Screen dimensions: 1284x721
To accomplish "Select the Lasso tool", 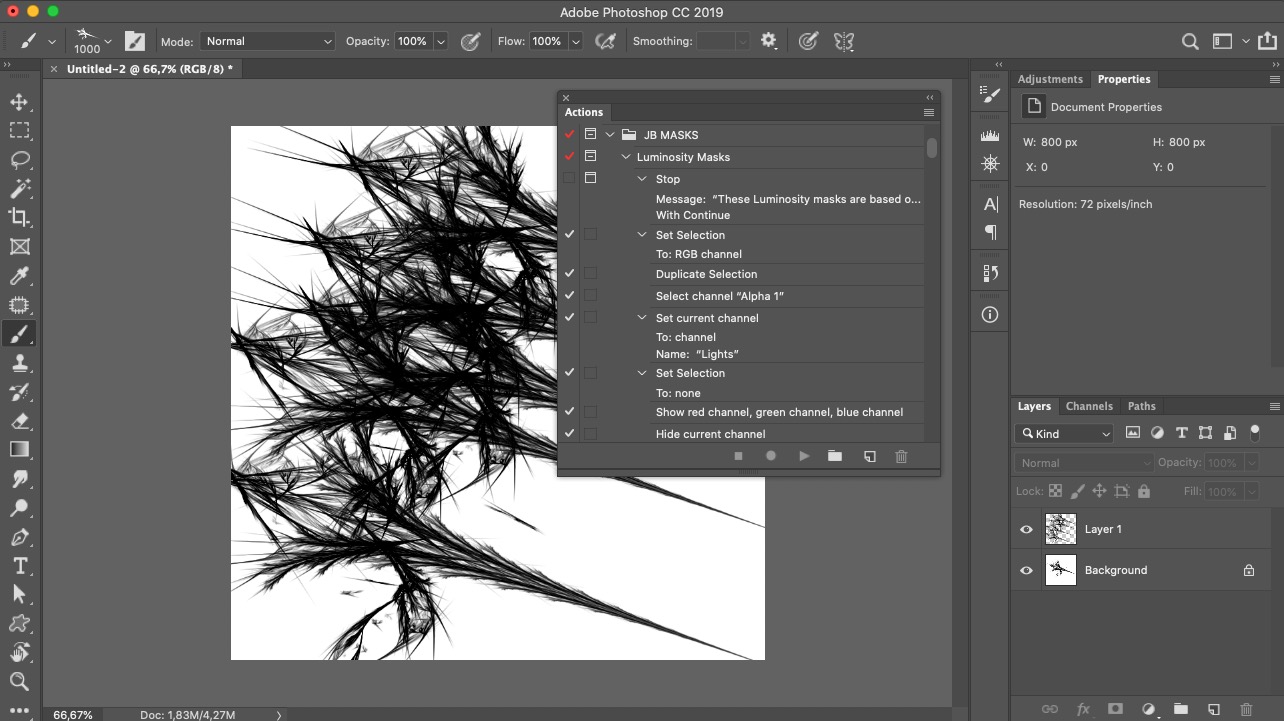I will 19,160.
